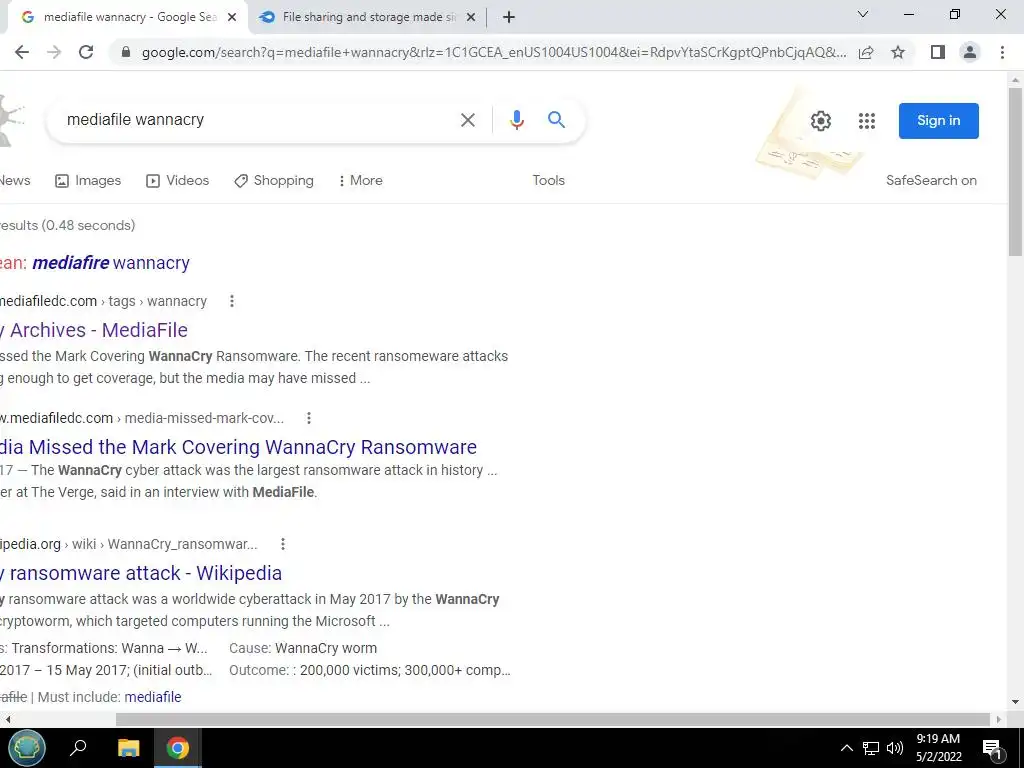
Task: Switch to the File sharing and storage tab
Action: pos(367,18)
